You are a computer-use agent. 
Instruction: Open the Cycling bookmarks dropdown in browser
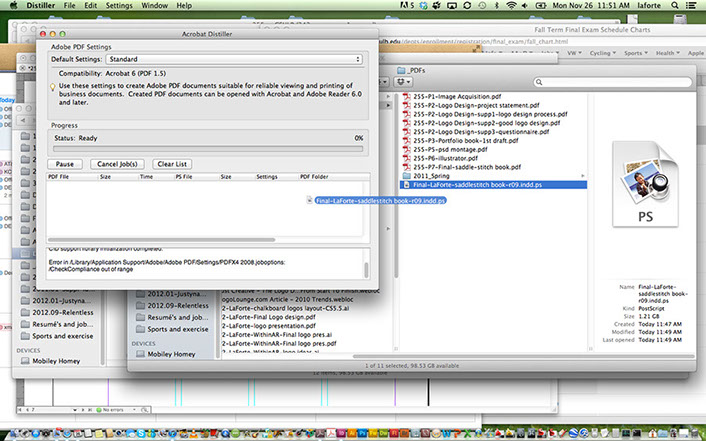click(x=603, y=53)
